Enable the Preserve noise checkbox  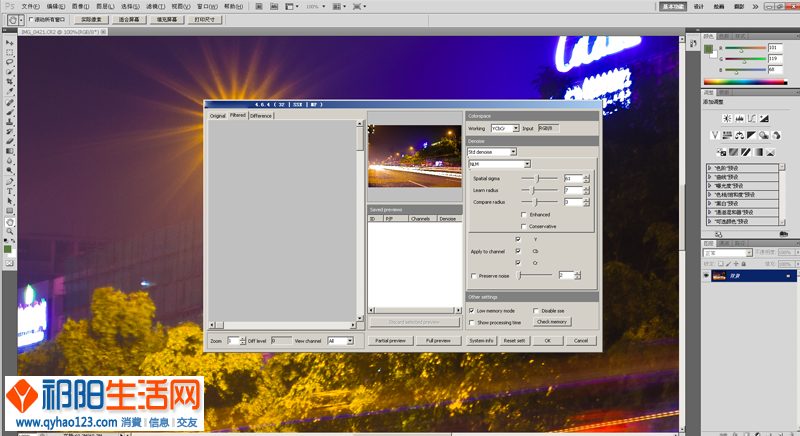tap(473, 276)
